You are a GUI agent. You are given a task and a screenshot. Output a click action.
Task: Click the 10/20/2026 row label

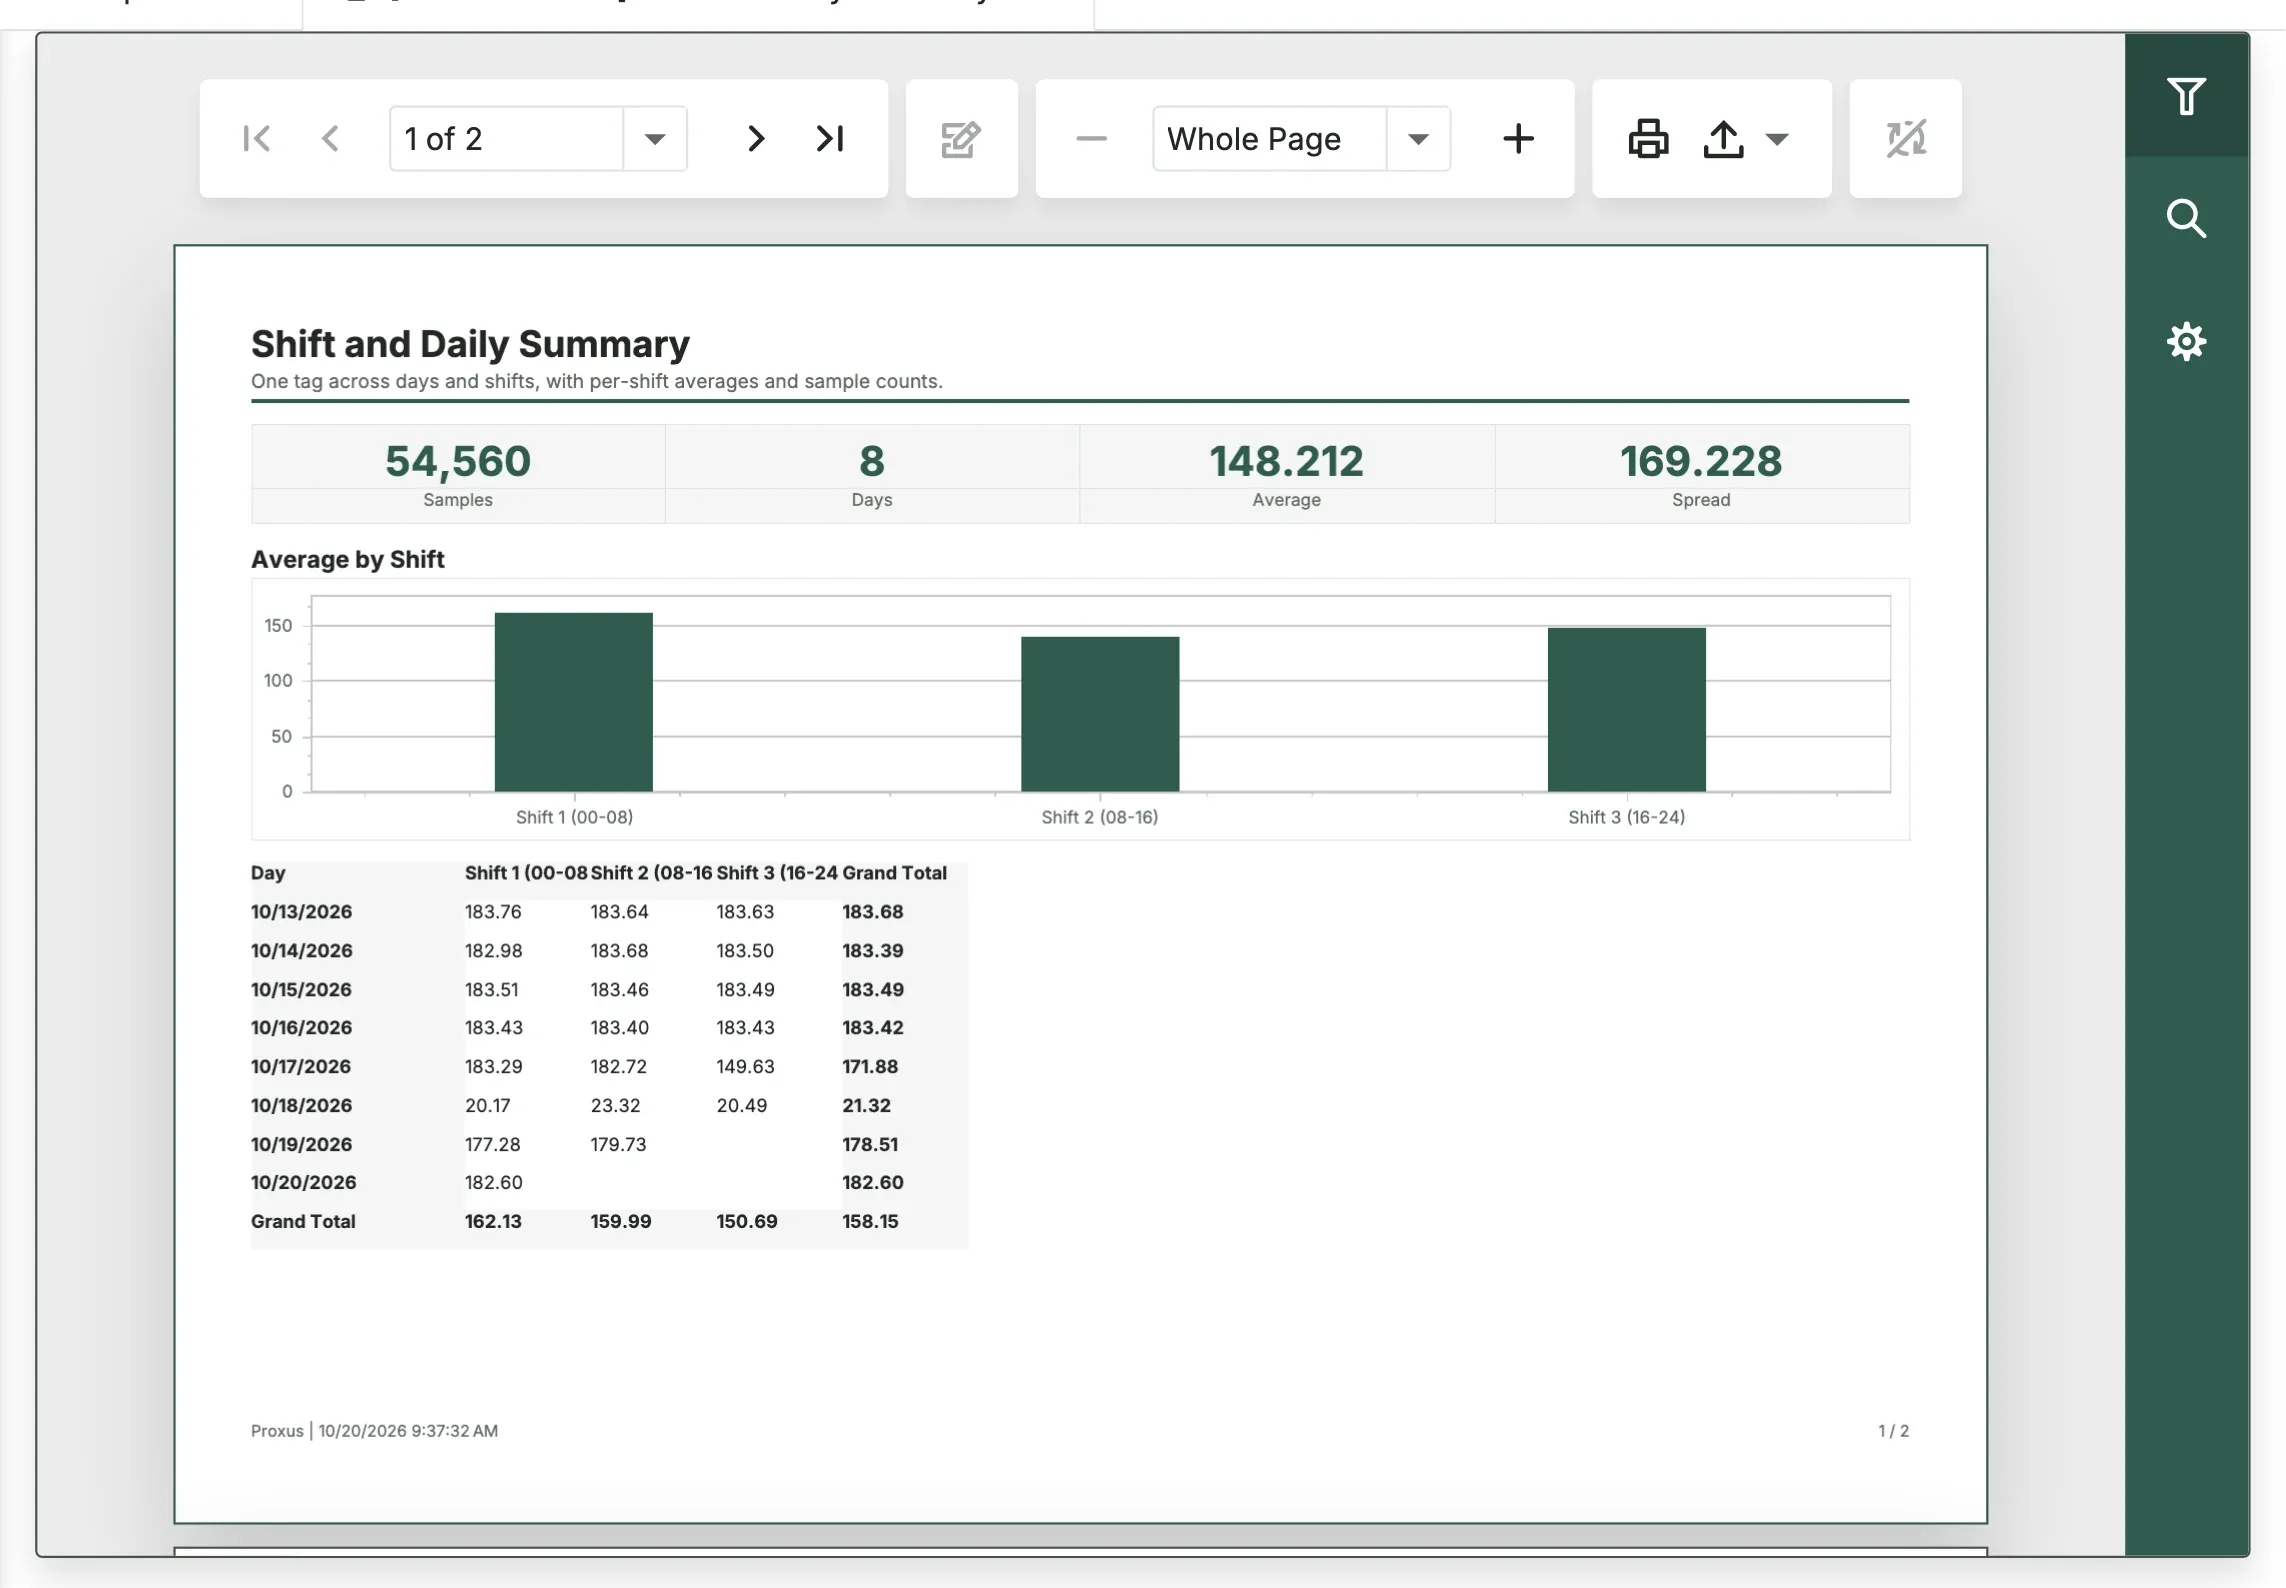(x=303, y=1182)
